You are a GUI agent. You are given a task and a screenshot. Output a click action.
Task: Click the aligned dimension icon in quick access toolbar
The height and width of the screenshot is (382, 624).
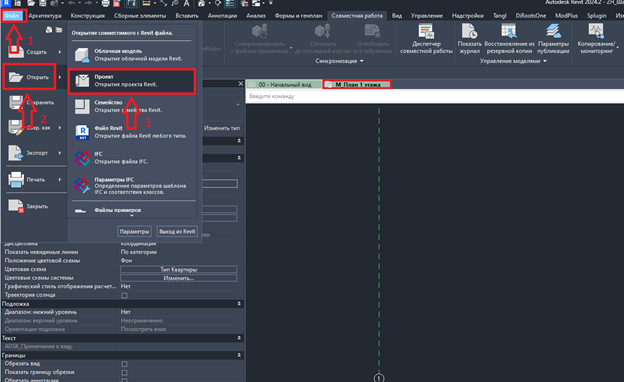[x=164, y=3]
